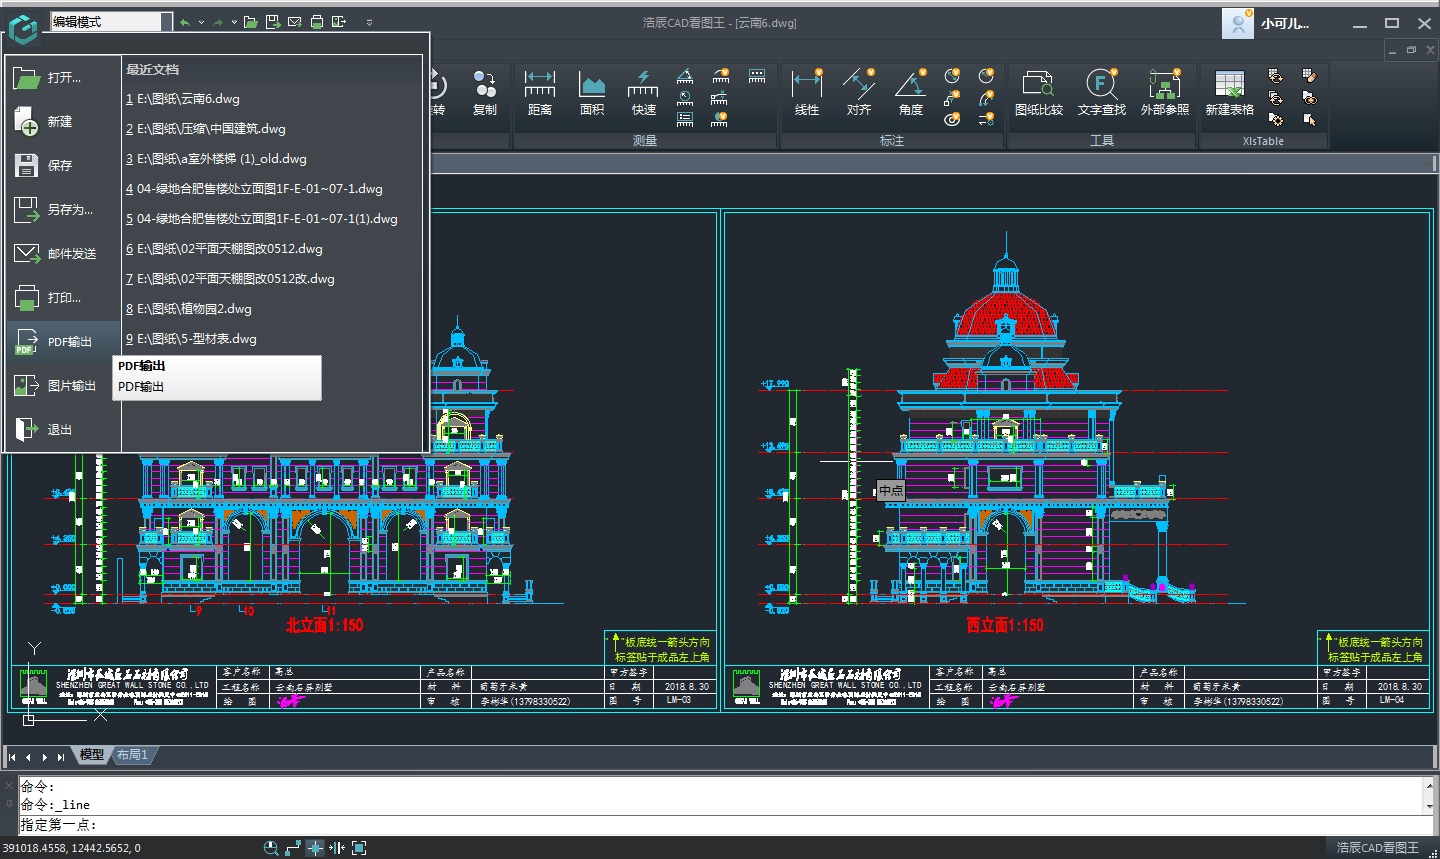The image size is (1440, 859).
Task: Select the 对齐 (Aligned) dimension tool
Action: coord(859,93)
